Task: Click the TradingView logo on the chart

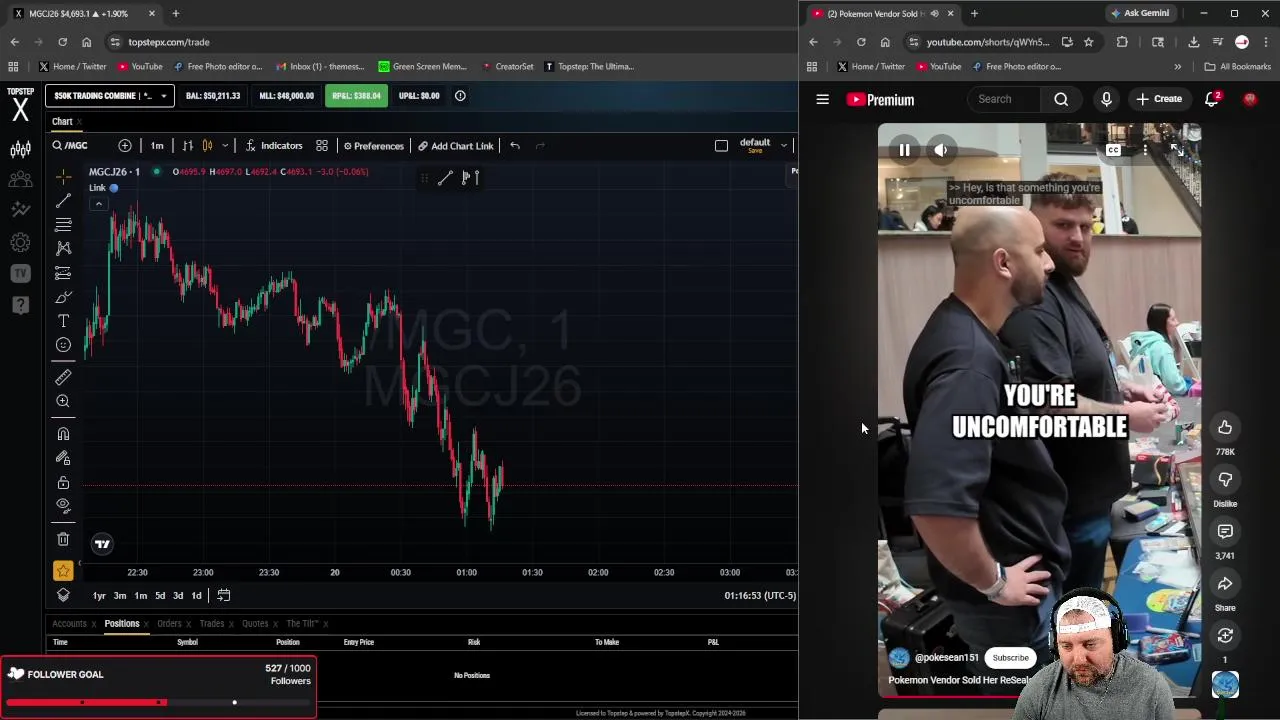Action: point(102,544)
